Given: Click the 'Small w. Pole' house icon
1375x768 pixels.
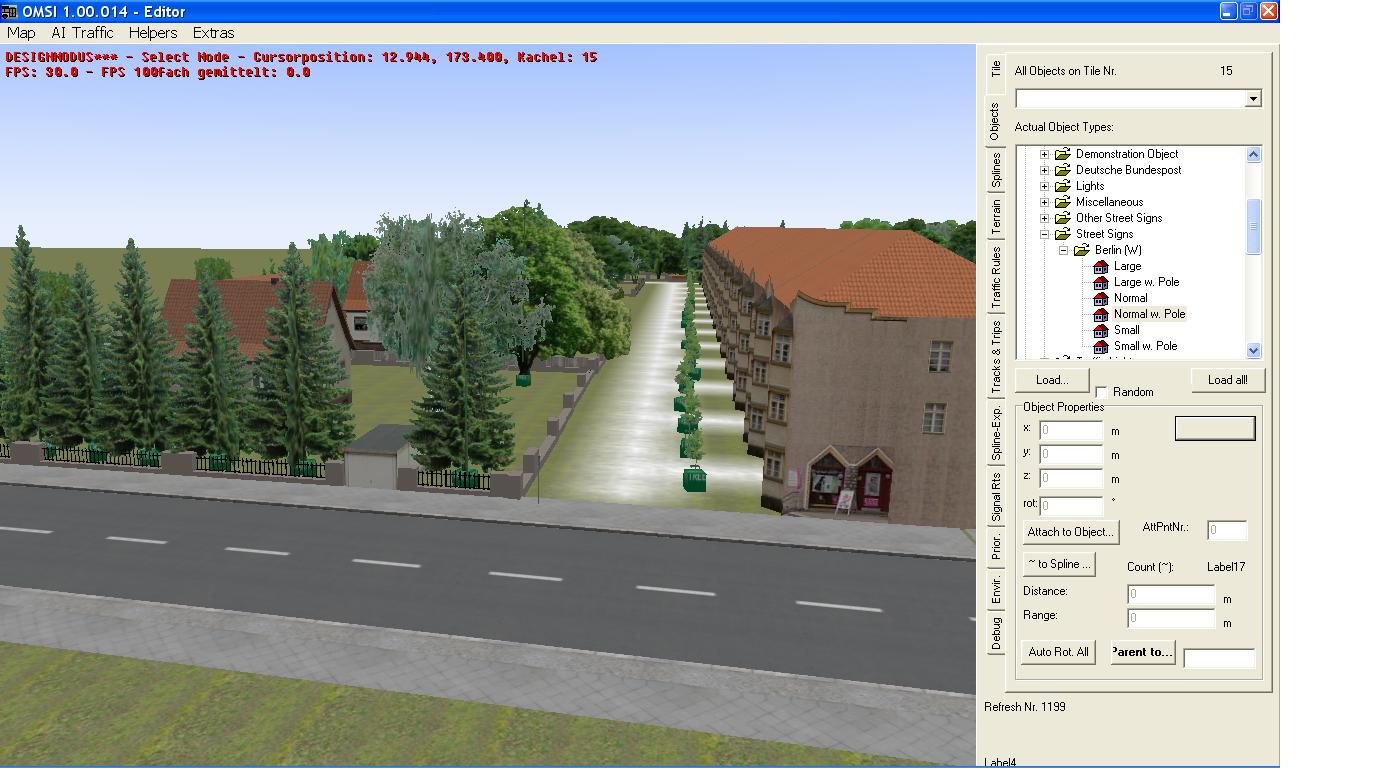Looking at the screenshot, I should point(1101,346).
